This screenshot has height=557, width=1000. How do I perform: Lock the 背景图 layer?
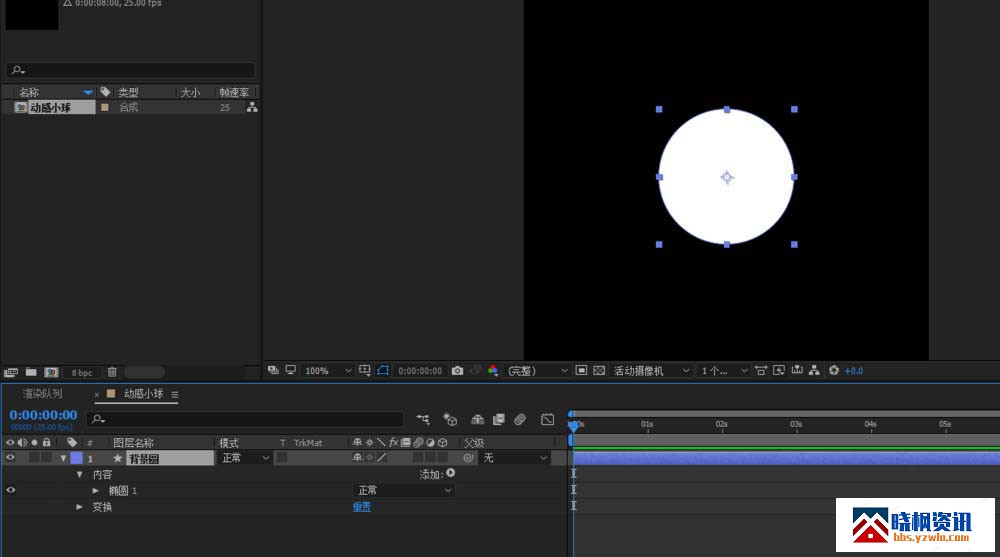(47, 457)
